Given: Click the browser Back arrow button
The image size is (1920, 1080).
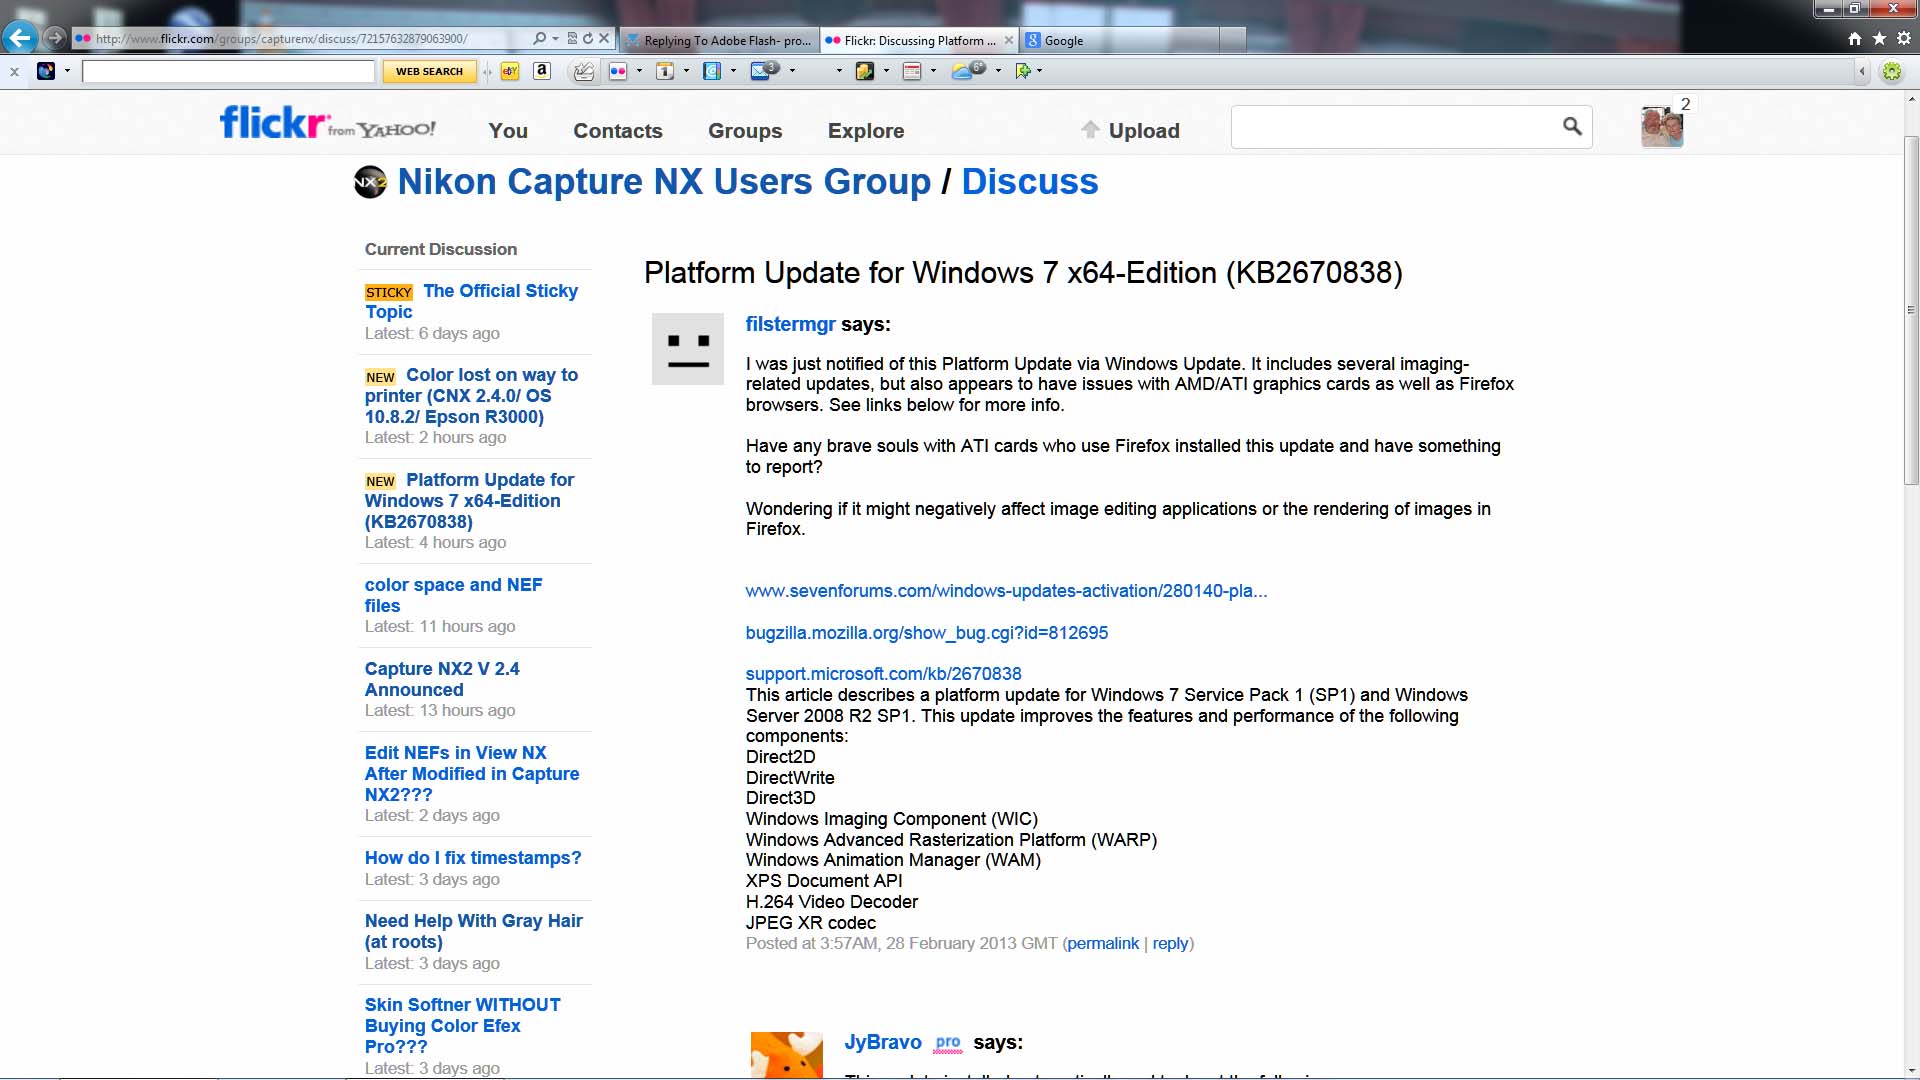Looking at the screenshot, I should (x=20, y=39).
